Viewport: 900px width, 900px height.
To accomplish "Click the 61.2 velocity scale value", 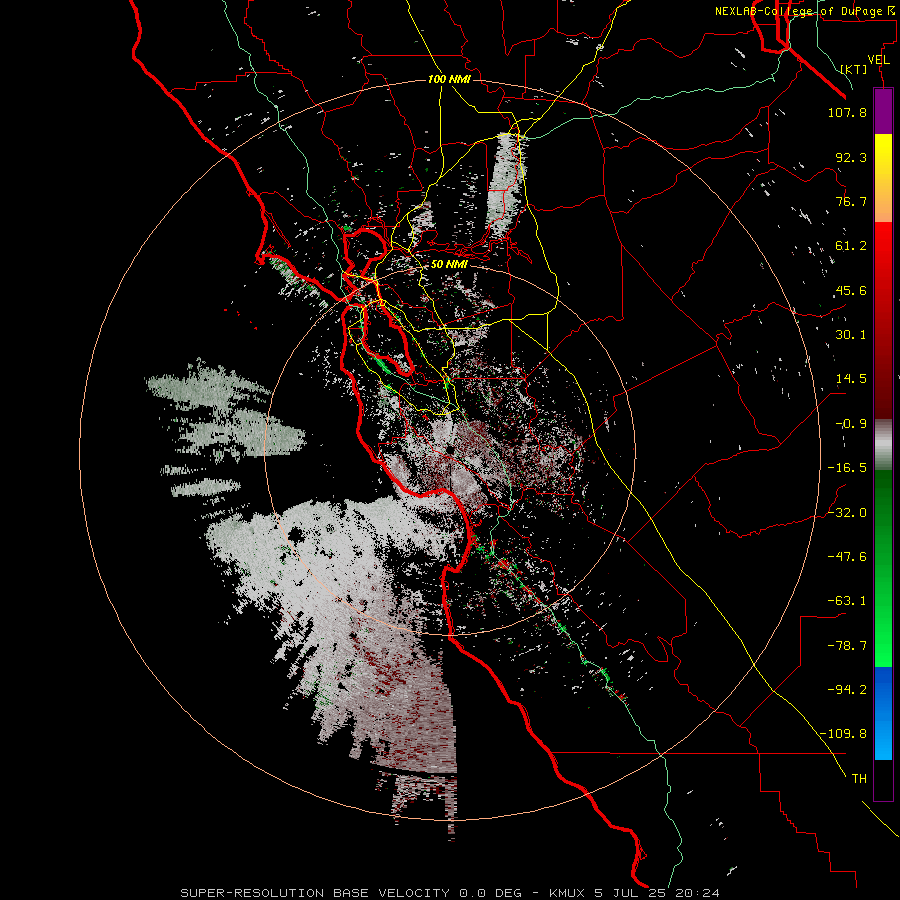I will pos(851,246).
